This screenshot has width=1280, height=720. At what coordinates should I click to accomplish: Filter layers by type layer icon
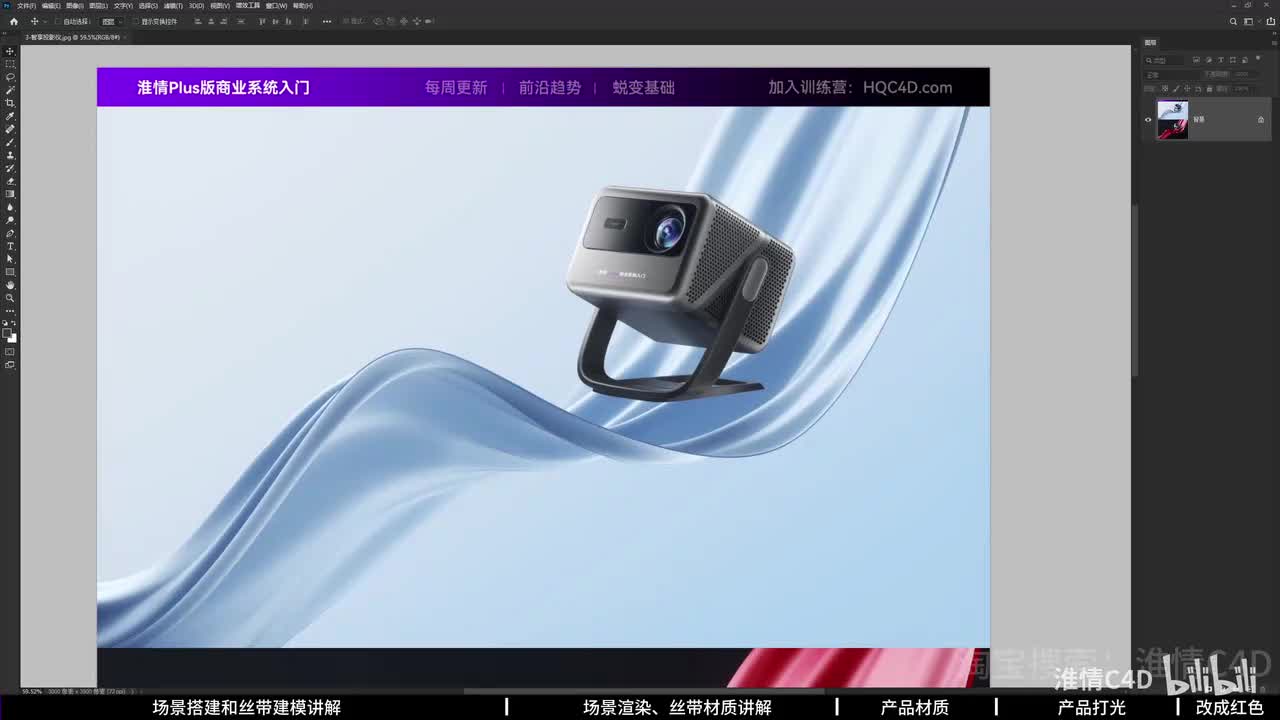[x=1221, y=60]
